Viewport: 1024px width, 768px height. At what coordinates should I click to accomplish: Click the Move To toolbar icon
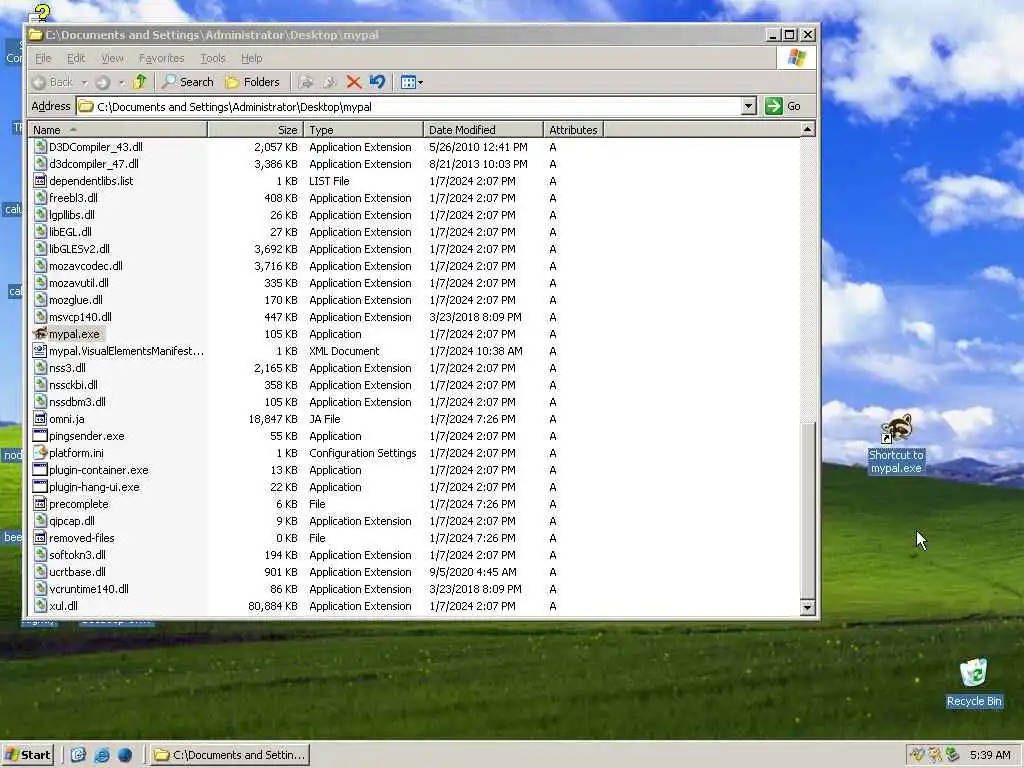coord(306,82)
